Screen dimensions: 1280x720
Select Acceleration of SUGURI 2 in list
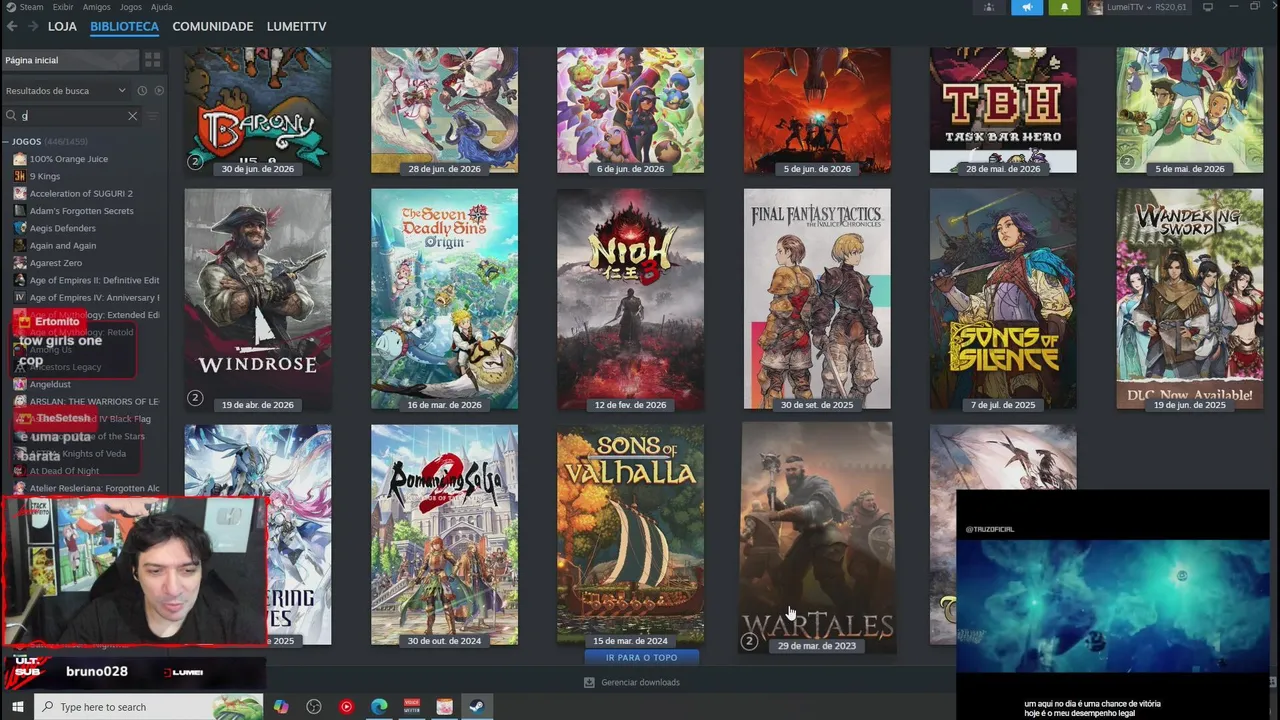[x=81, y=194]
